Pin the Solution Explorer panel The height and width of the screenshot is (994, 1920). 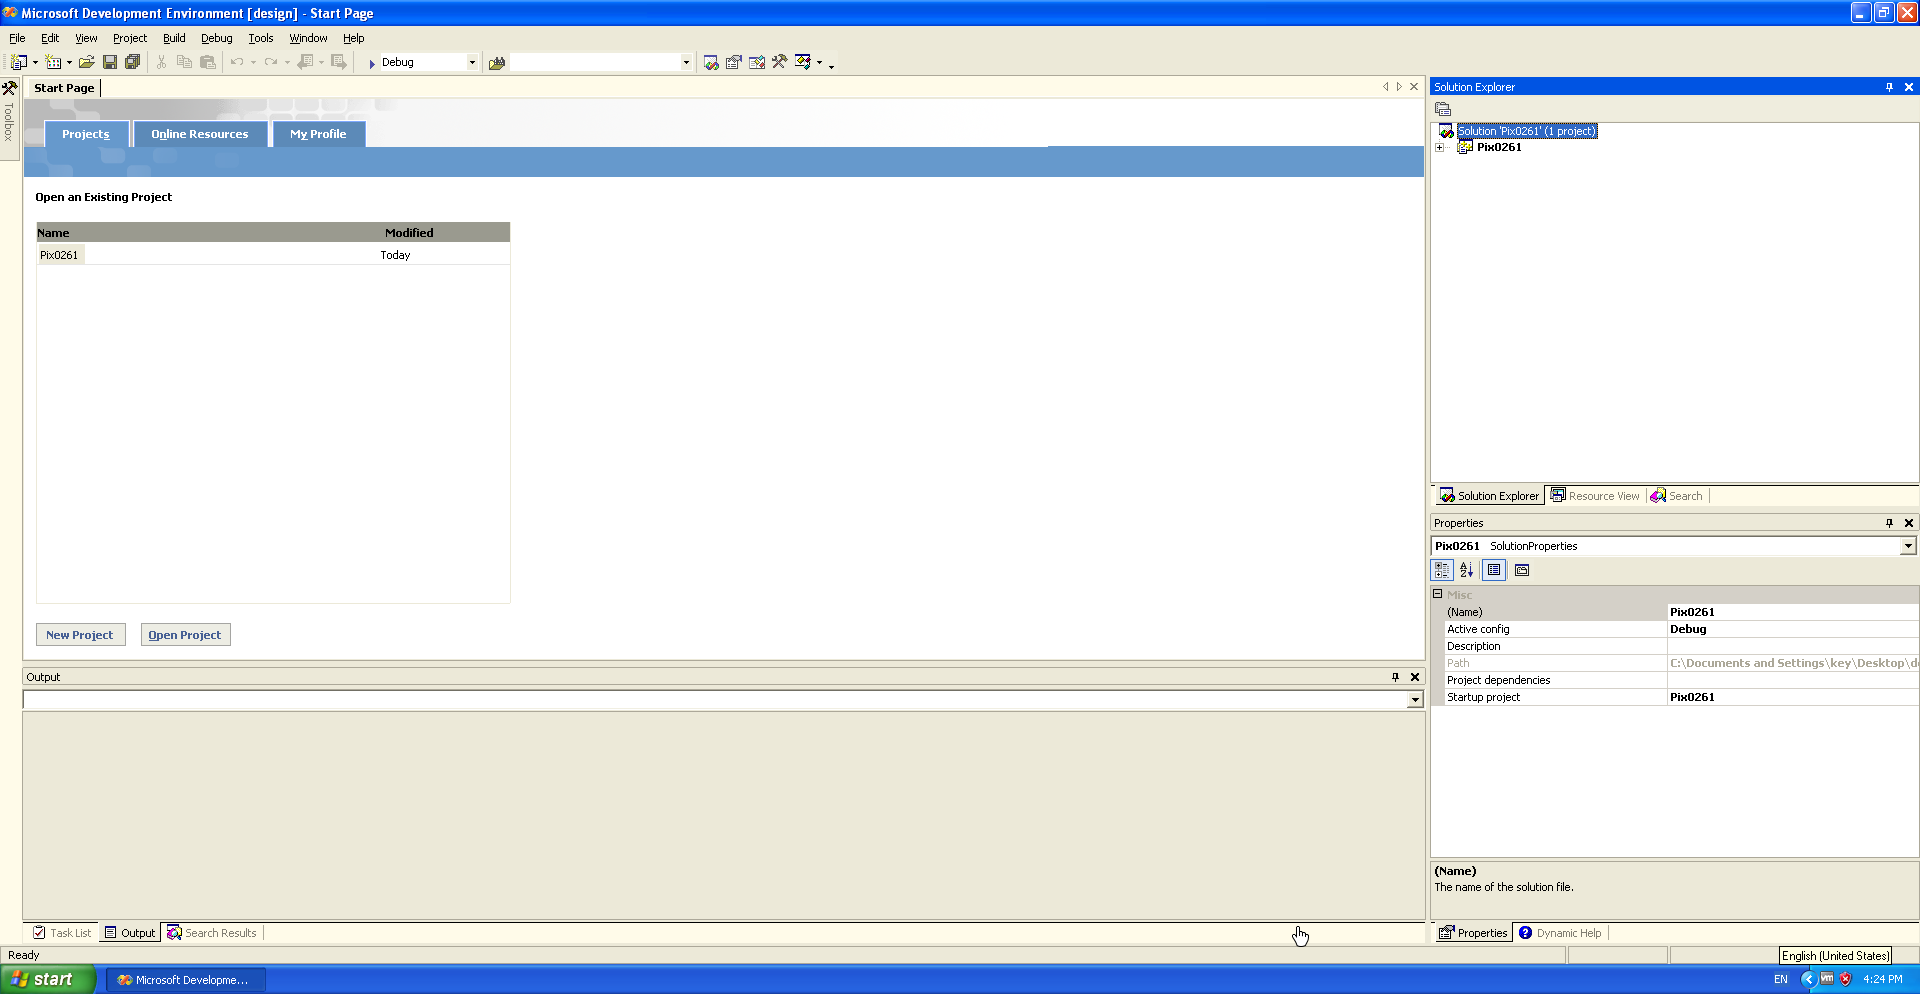click(1889, 87)
